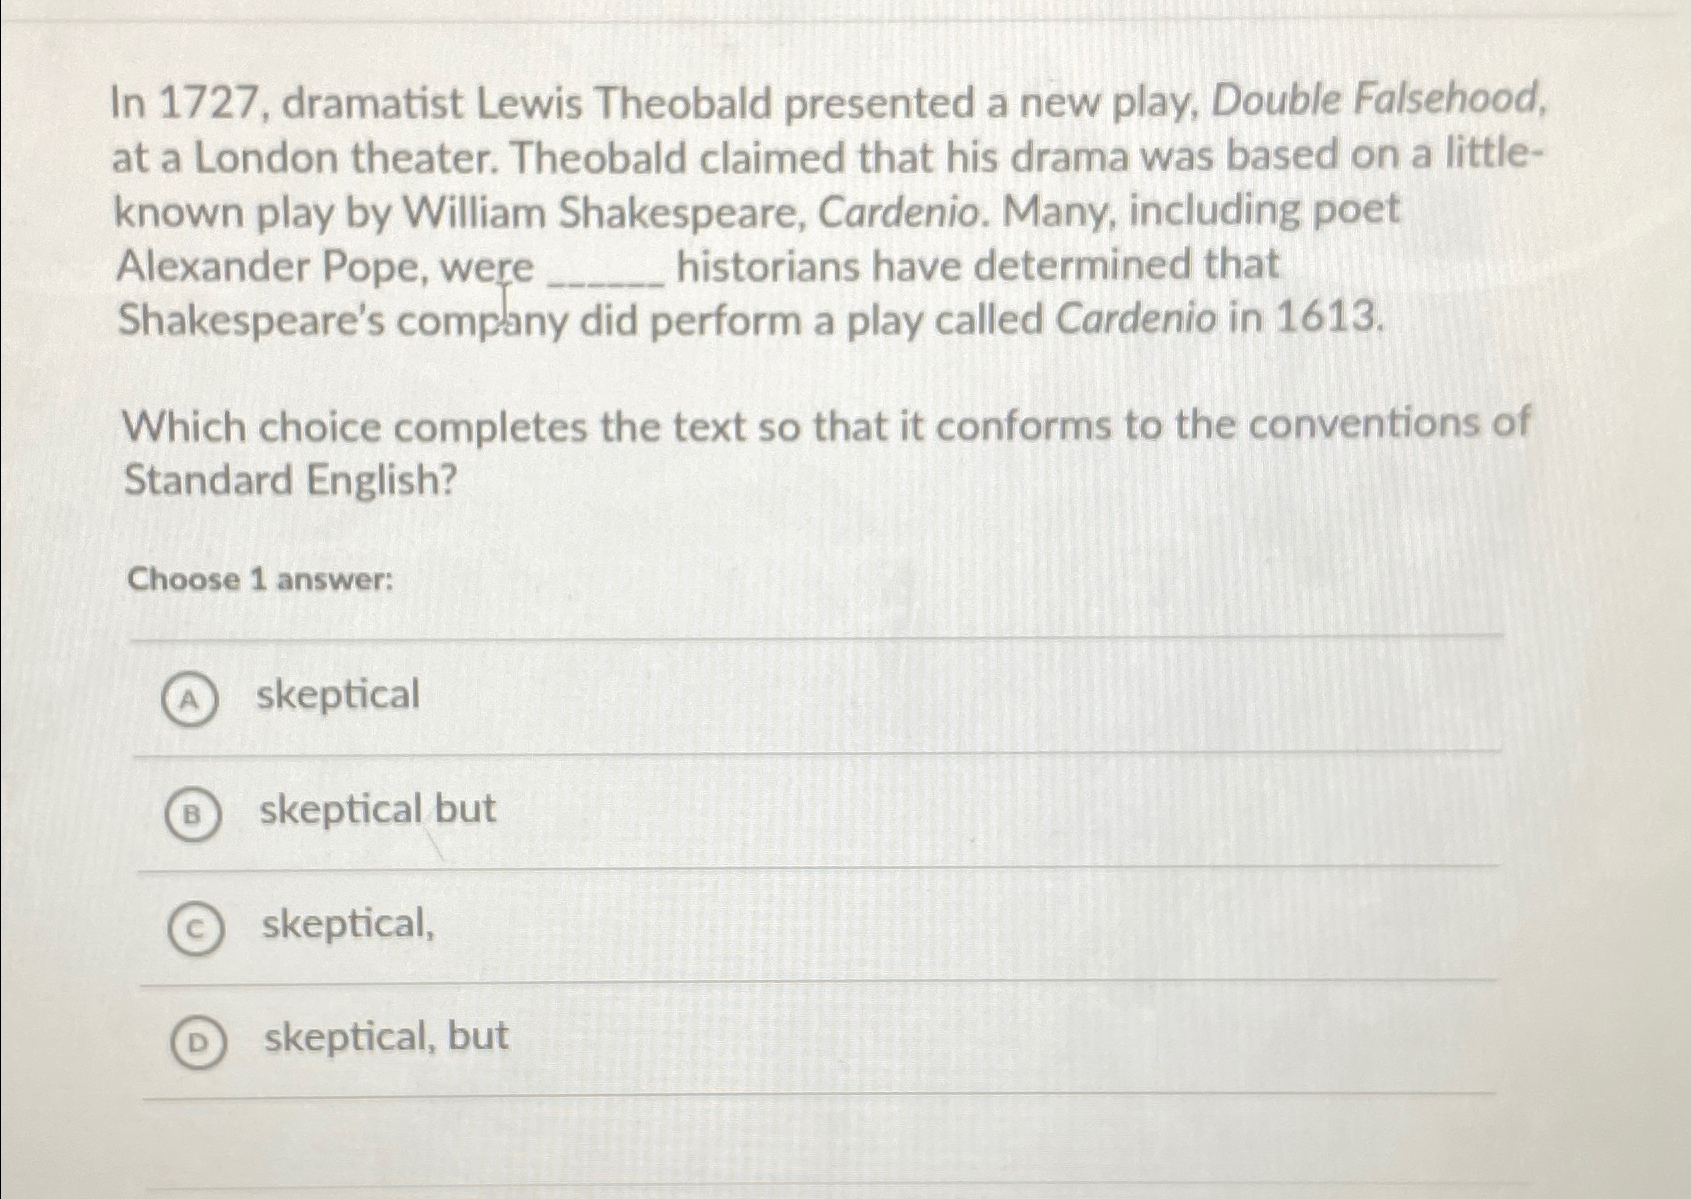
Task: Select answer choice D radio button
Action: pyautogui.click(x=198, y=1041)
